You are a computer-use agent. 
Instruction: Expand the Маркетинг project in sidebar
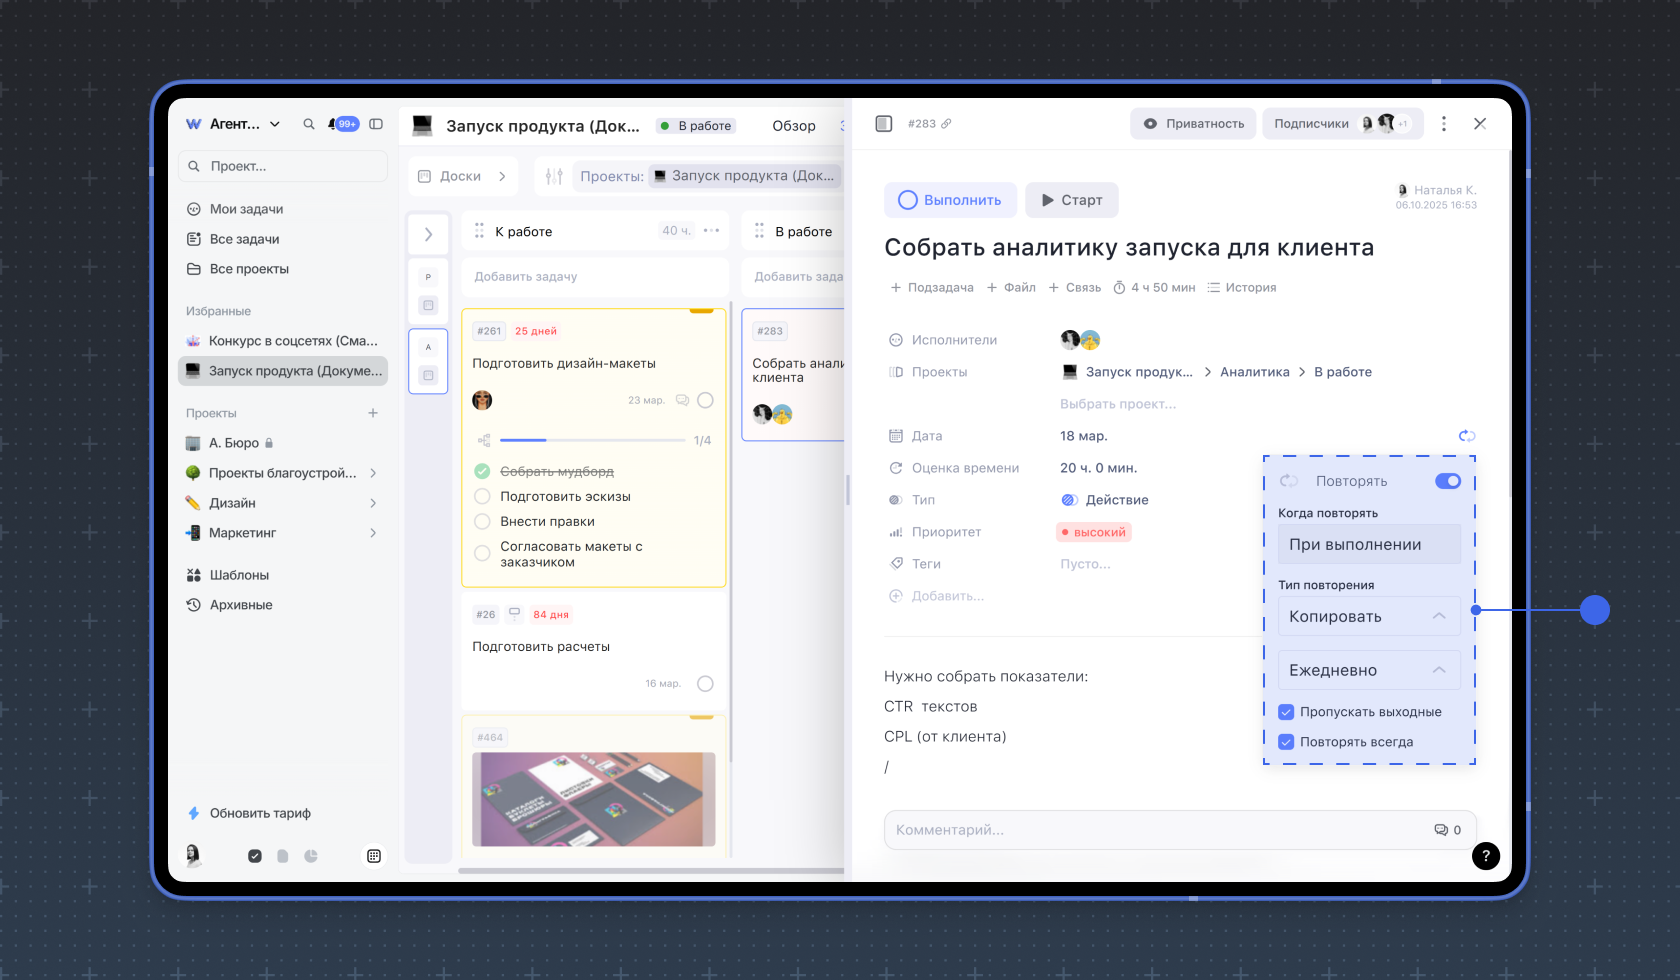click(373, 533)
